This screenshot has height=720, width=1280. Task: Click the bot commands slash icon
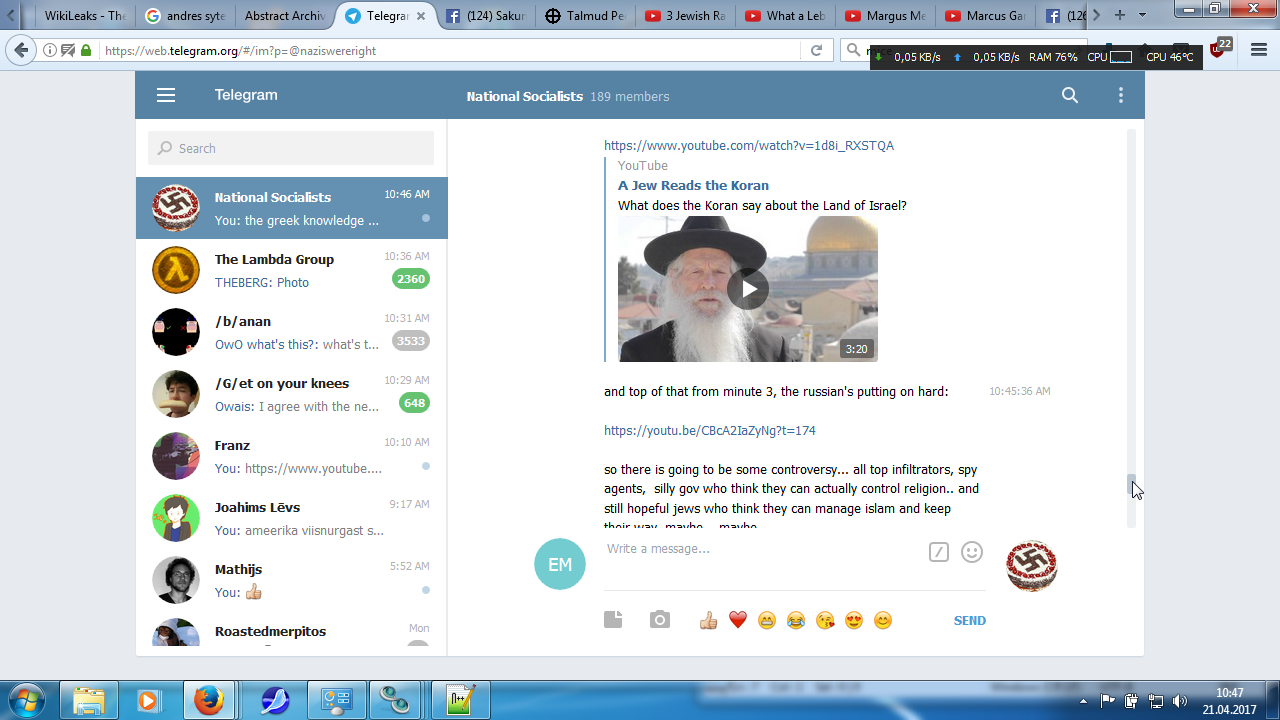tap(938, 552)
